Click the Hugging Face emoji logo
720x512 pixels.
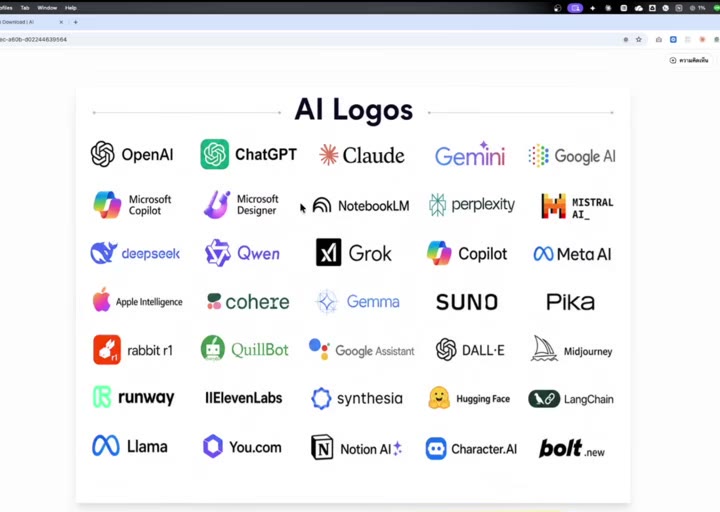point(439,398)
